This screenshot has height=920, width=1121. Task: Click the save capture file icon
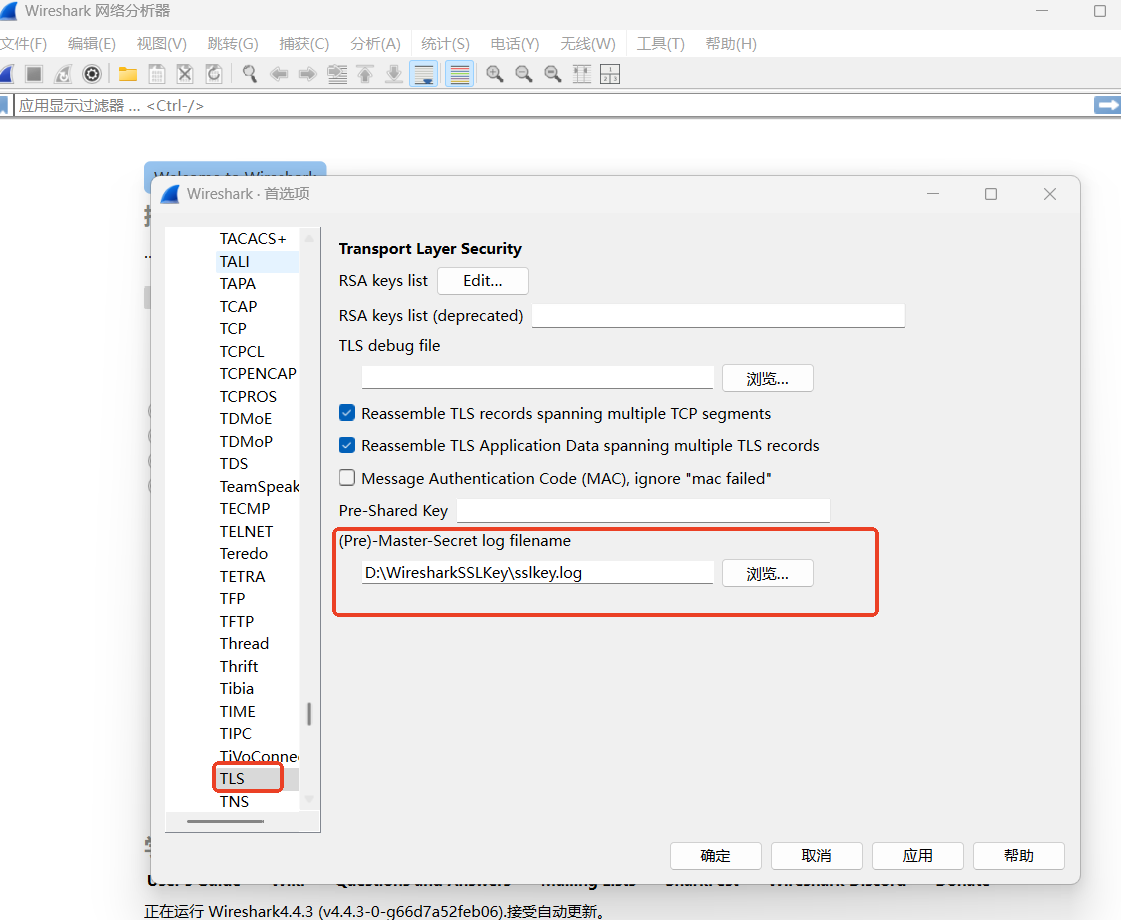(x=157, y=74)
